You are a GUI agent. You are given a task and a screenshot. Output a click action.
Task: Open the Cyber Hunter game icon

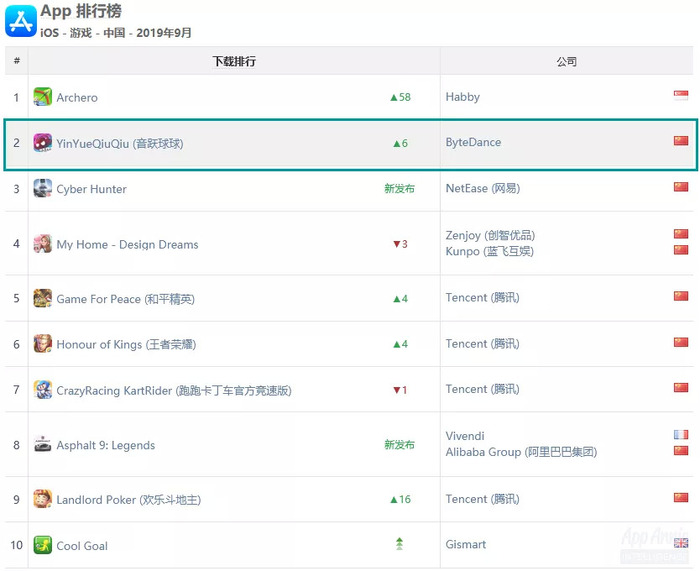(x=42, y=188)
